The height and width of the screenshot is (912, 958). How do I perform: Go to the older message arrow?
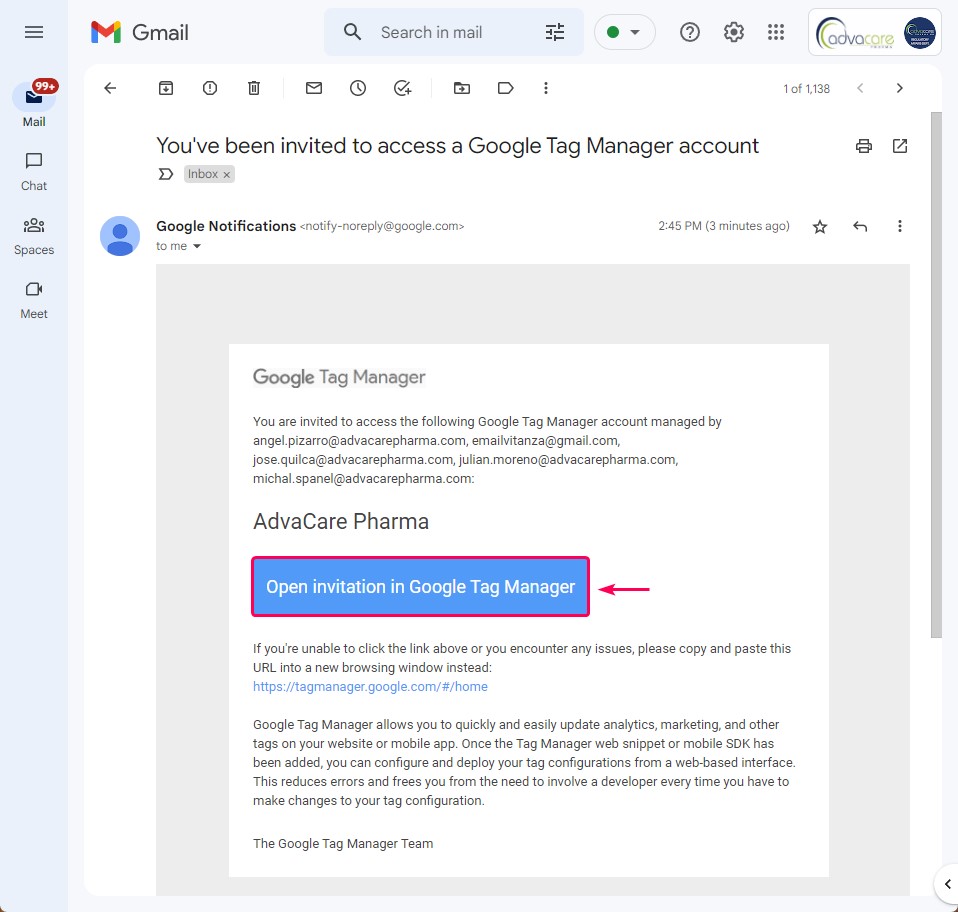pos(899,89)
